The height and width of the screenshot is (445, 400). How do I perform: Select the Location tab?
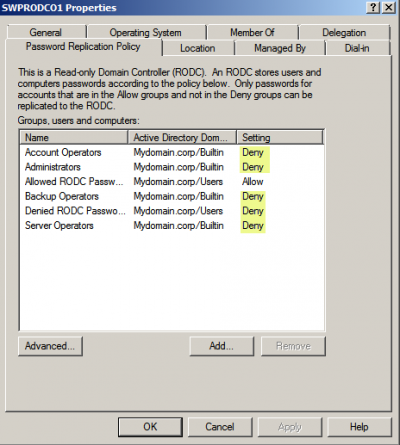coord(198,48)
